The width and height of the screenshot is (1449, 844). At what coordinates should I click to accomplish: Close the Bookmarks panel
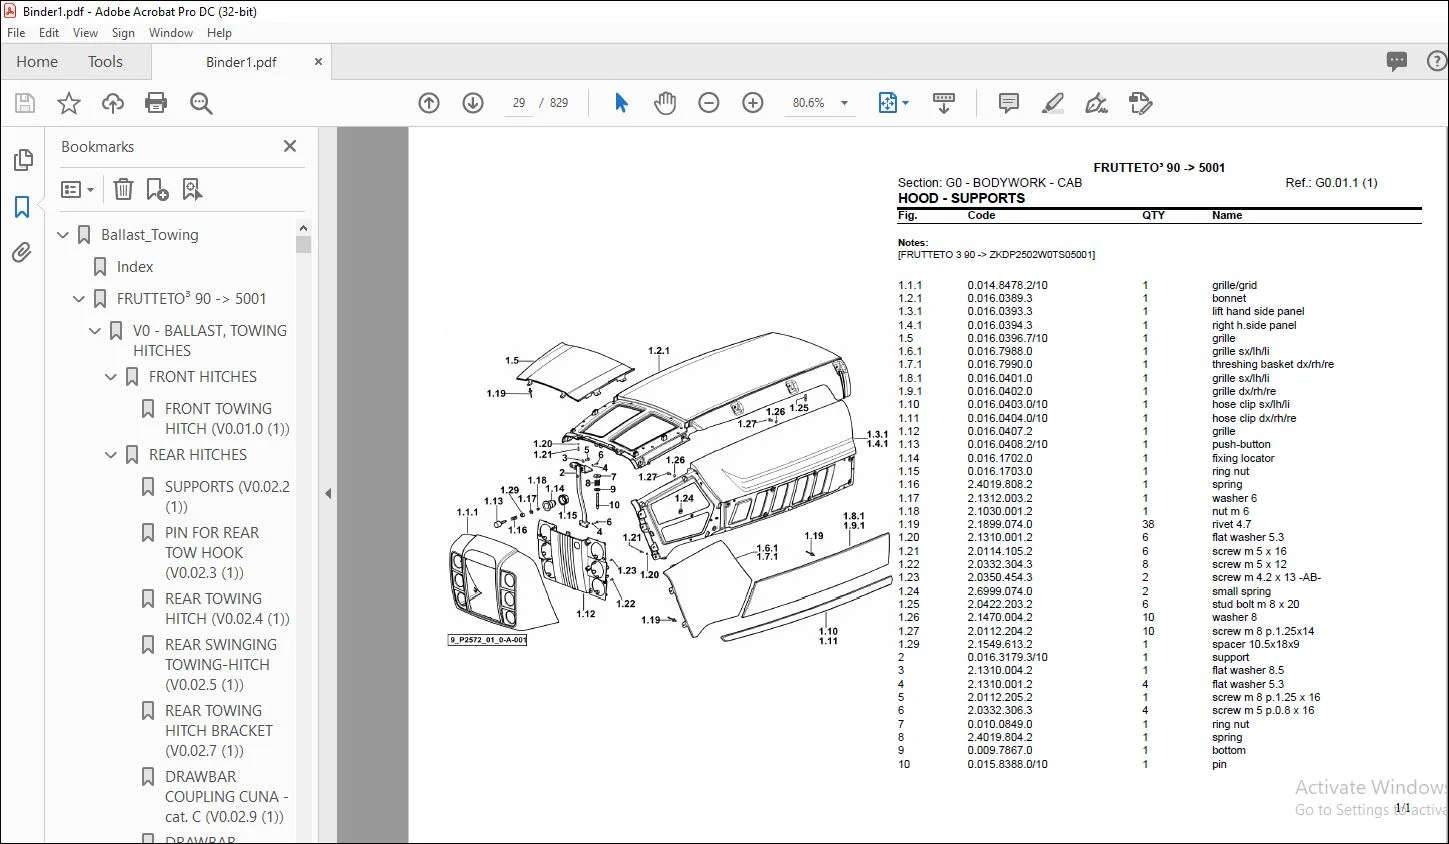(x=290, y=146)
